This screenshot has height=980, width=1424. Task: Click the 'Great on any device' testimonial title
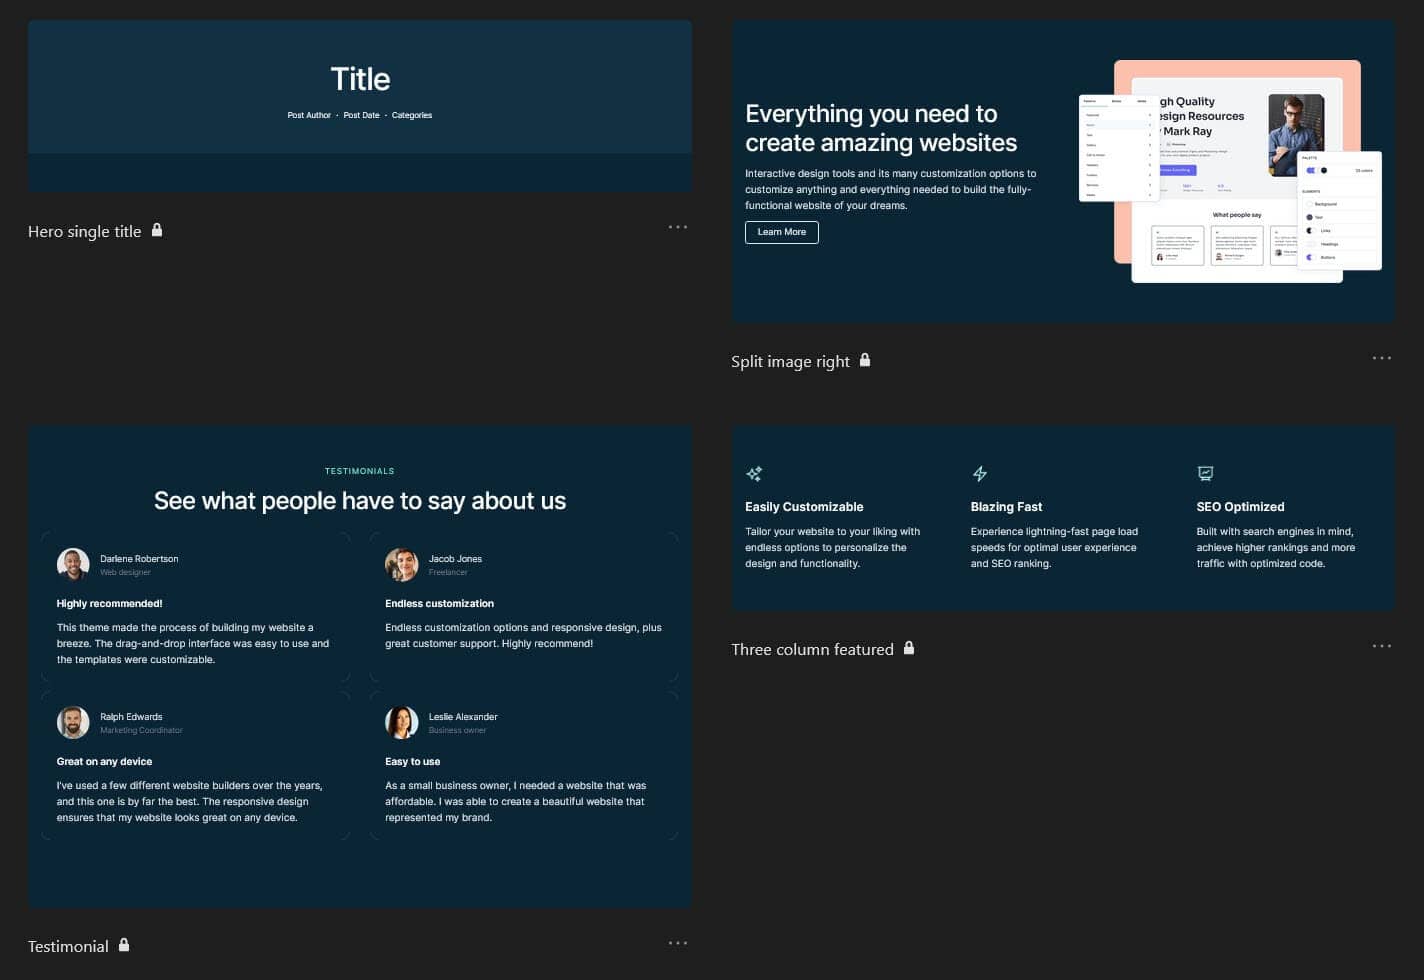click(x=104, y=761)
